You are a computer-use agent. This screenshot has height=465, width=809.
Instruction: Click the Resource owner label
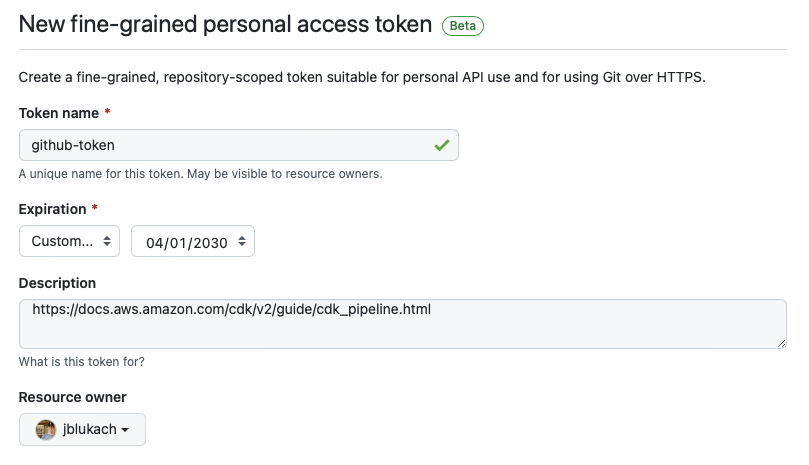pos(73,397)
